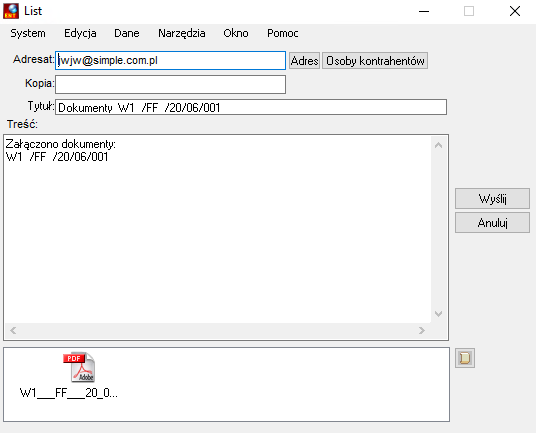This screenshot has width=536, height=433.
Task: Focus the Adresat email field
Action: coord(171,60)
